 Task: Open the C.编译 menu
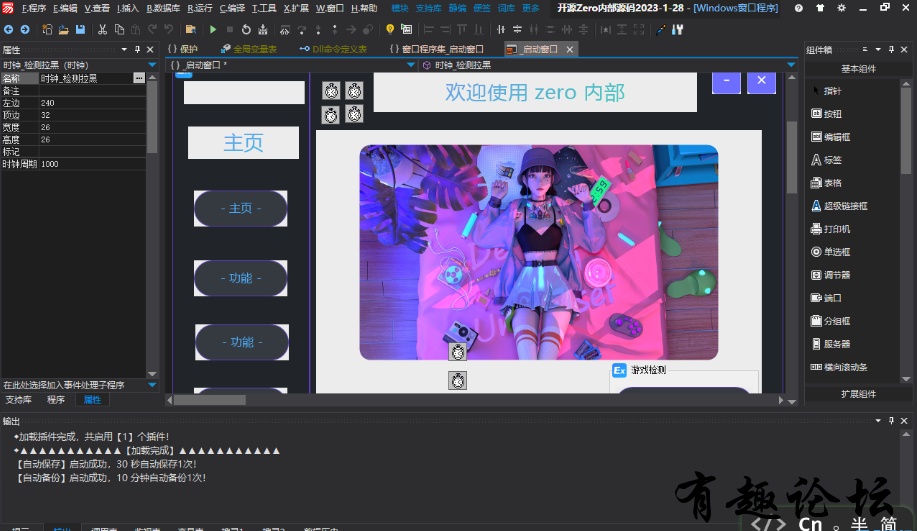232,8
